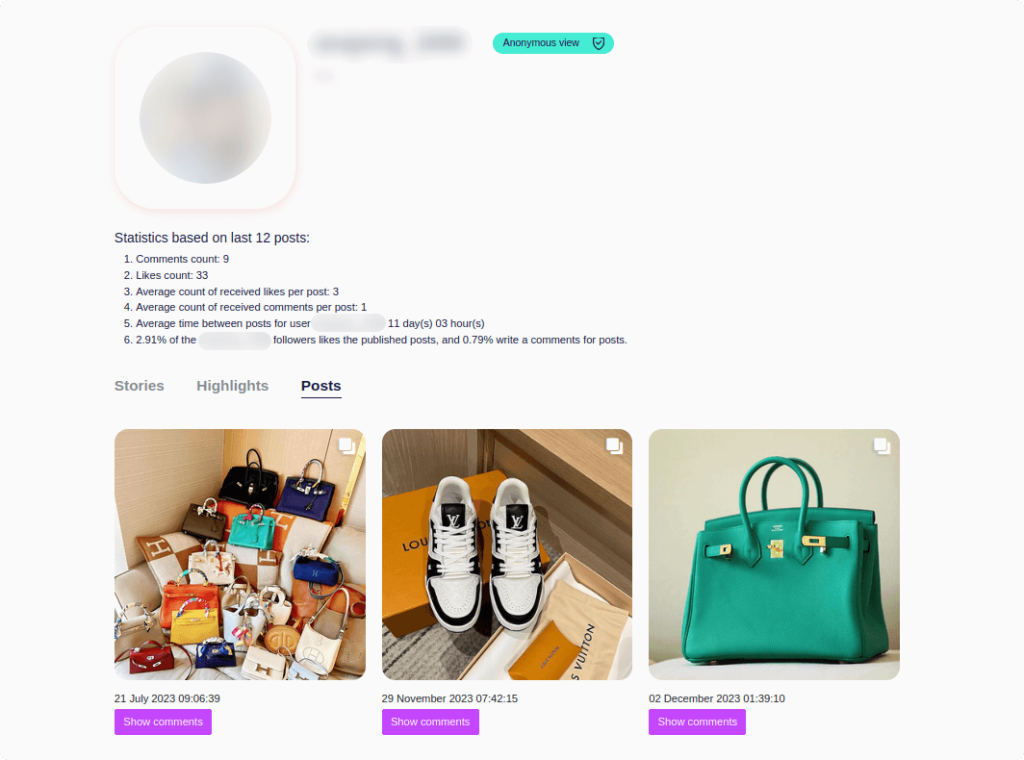Open the green Birkin bag post thumbnail

tap(774, 554)
